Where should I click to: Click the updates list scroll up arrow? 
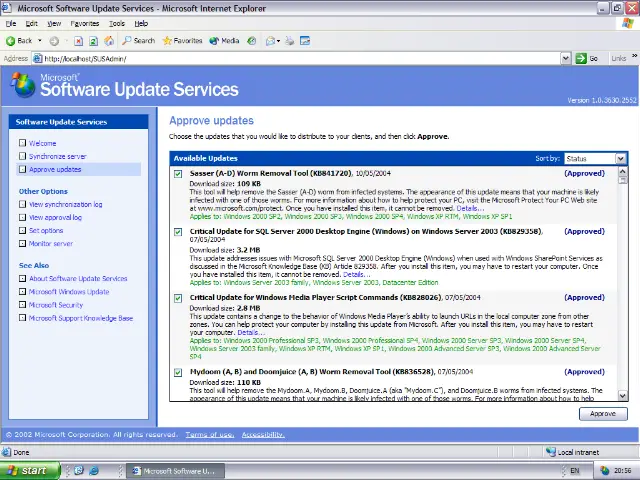click(x=622, y=171)
